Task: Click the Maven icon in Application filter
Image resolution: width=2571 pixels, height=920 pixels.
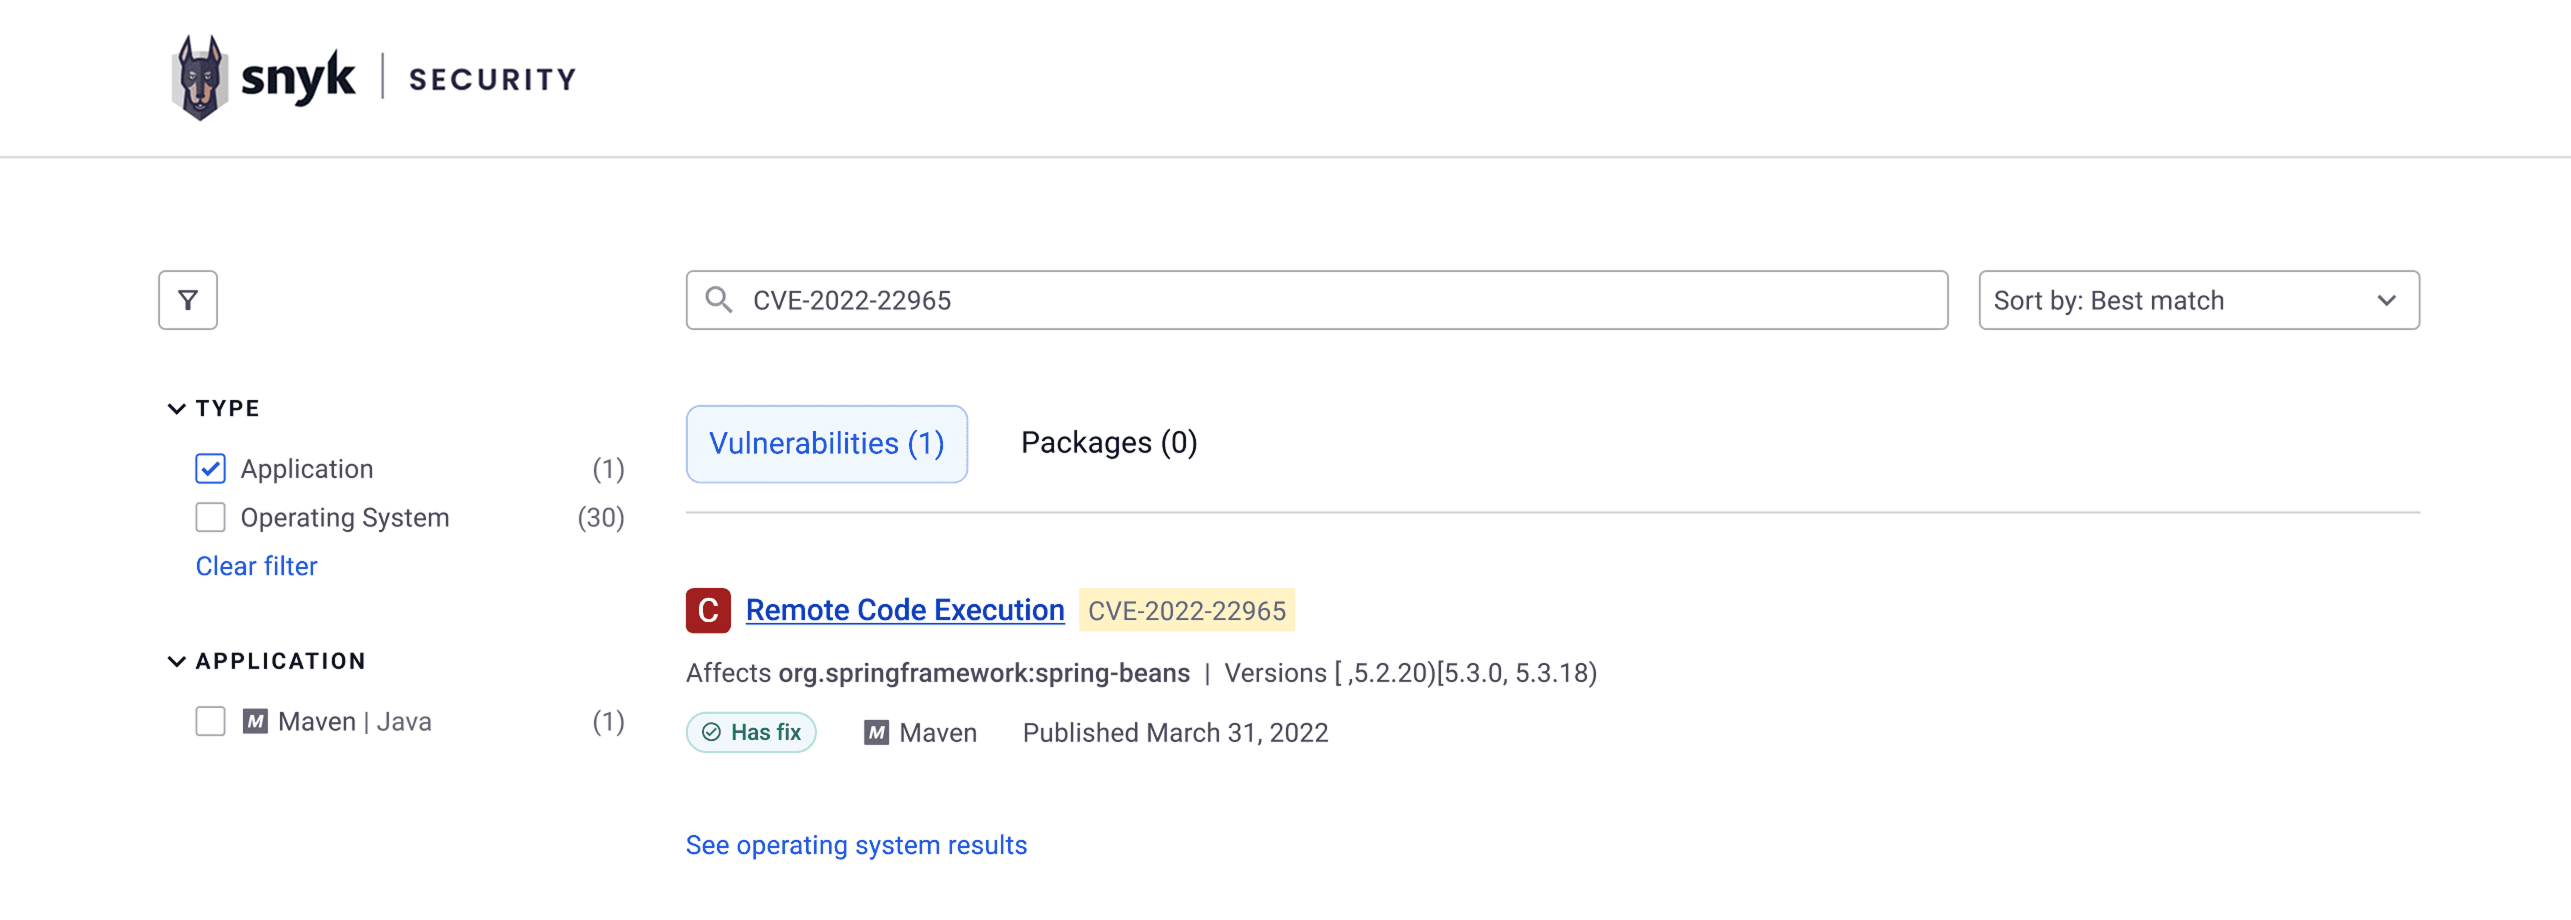Action: pos(255,722)
